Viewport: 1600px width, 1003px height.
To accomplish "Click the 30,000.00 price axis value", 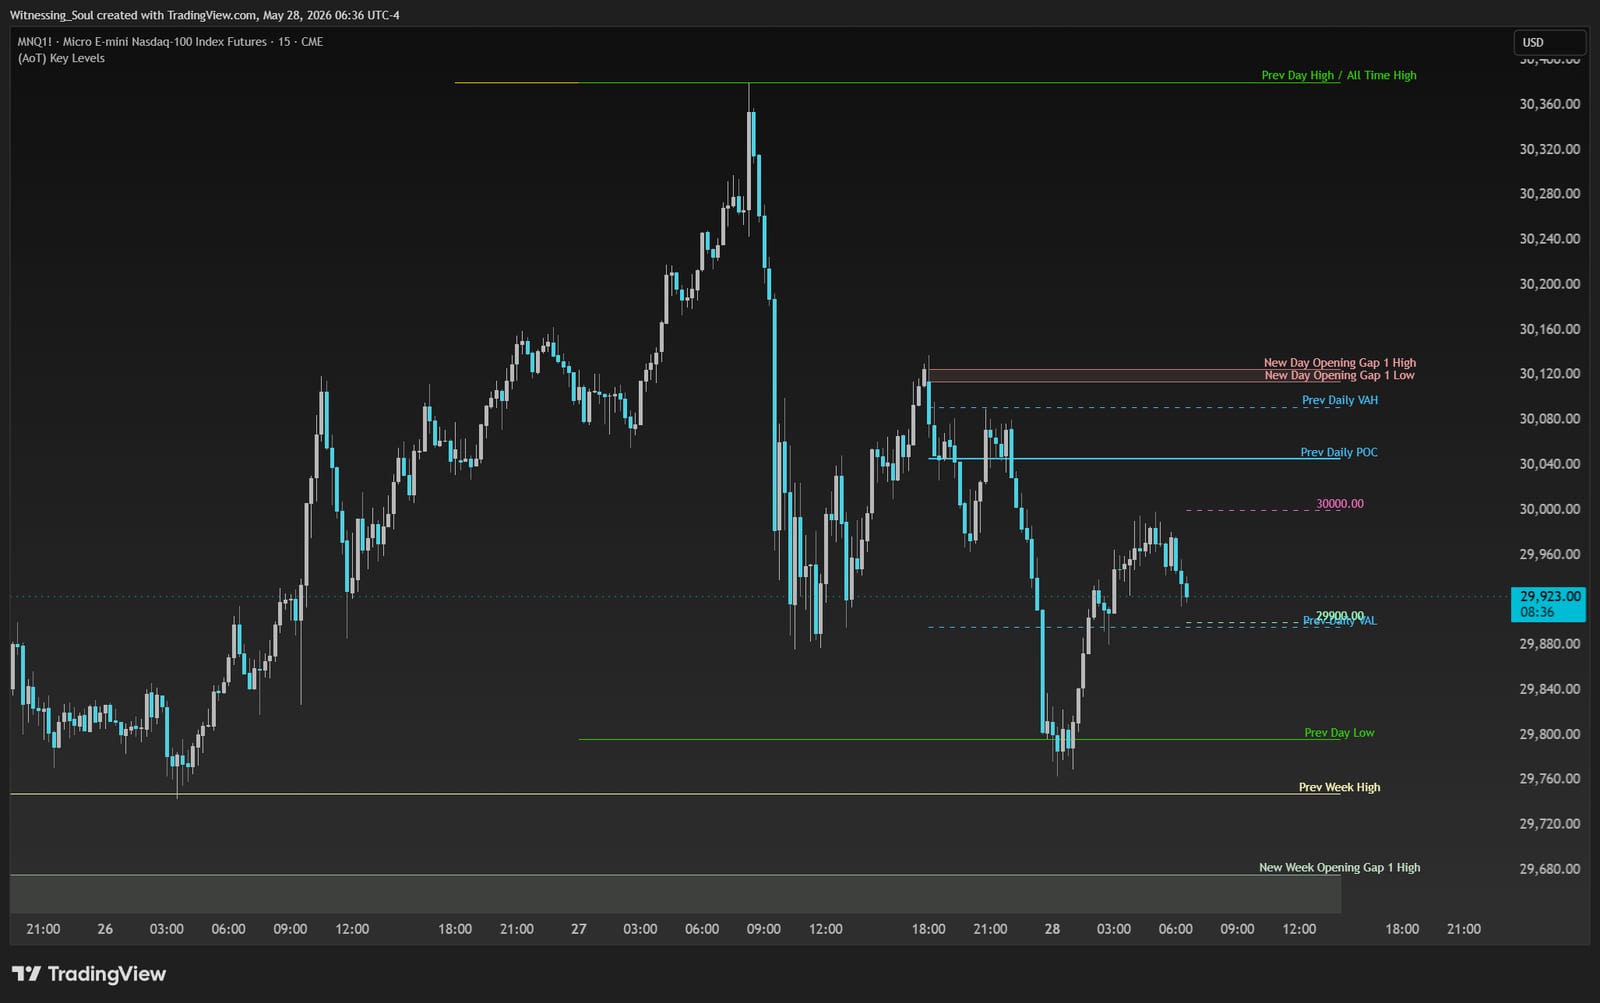I will point(1550,509).
